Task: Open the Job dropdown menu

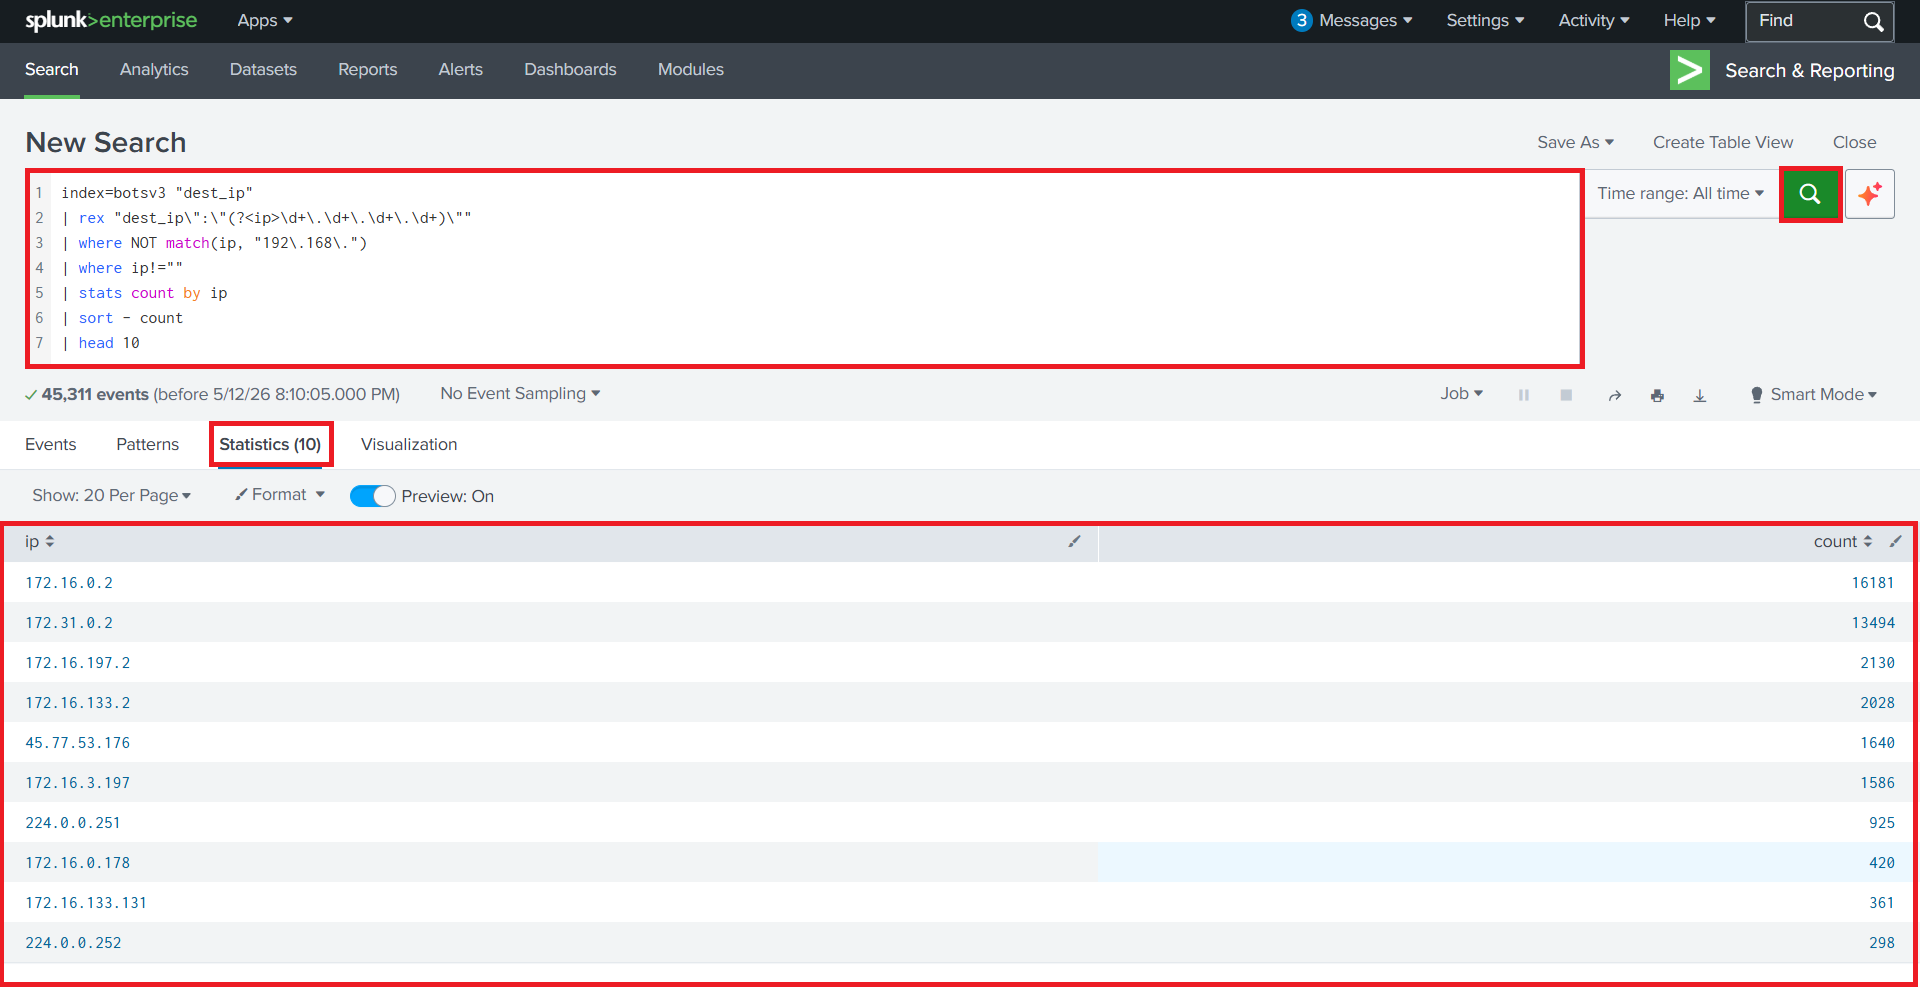Action: (1461, 394)
